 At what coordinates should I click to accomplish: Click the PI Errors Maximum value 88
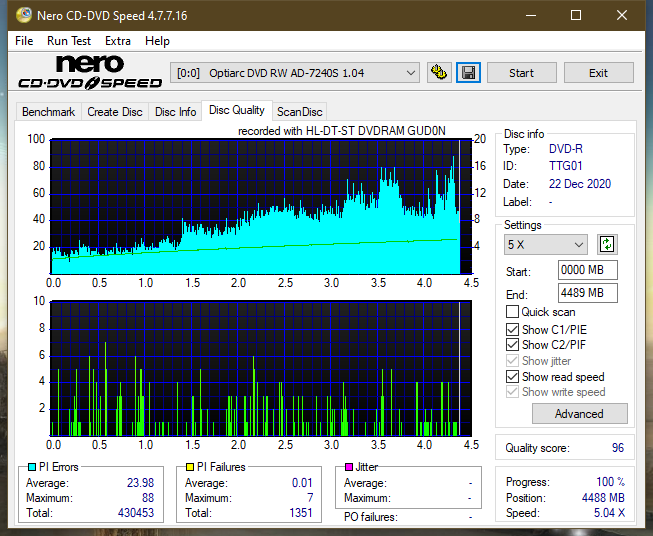pyautogui.click(x=148, y=498)
